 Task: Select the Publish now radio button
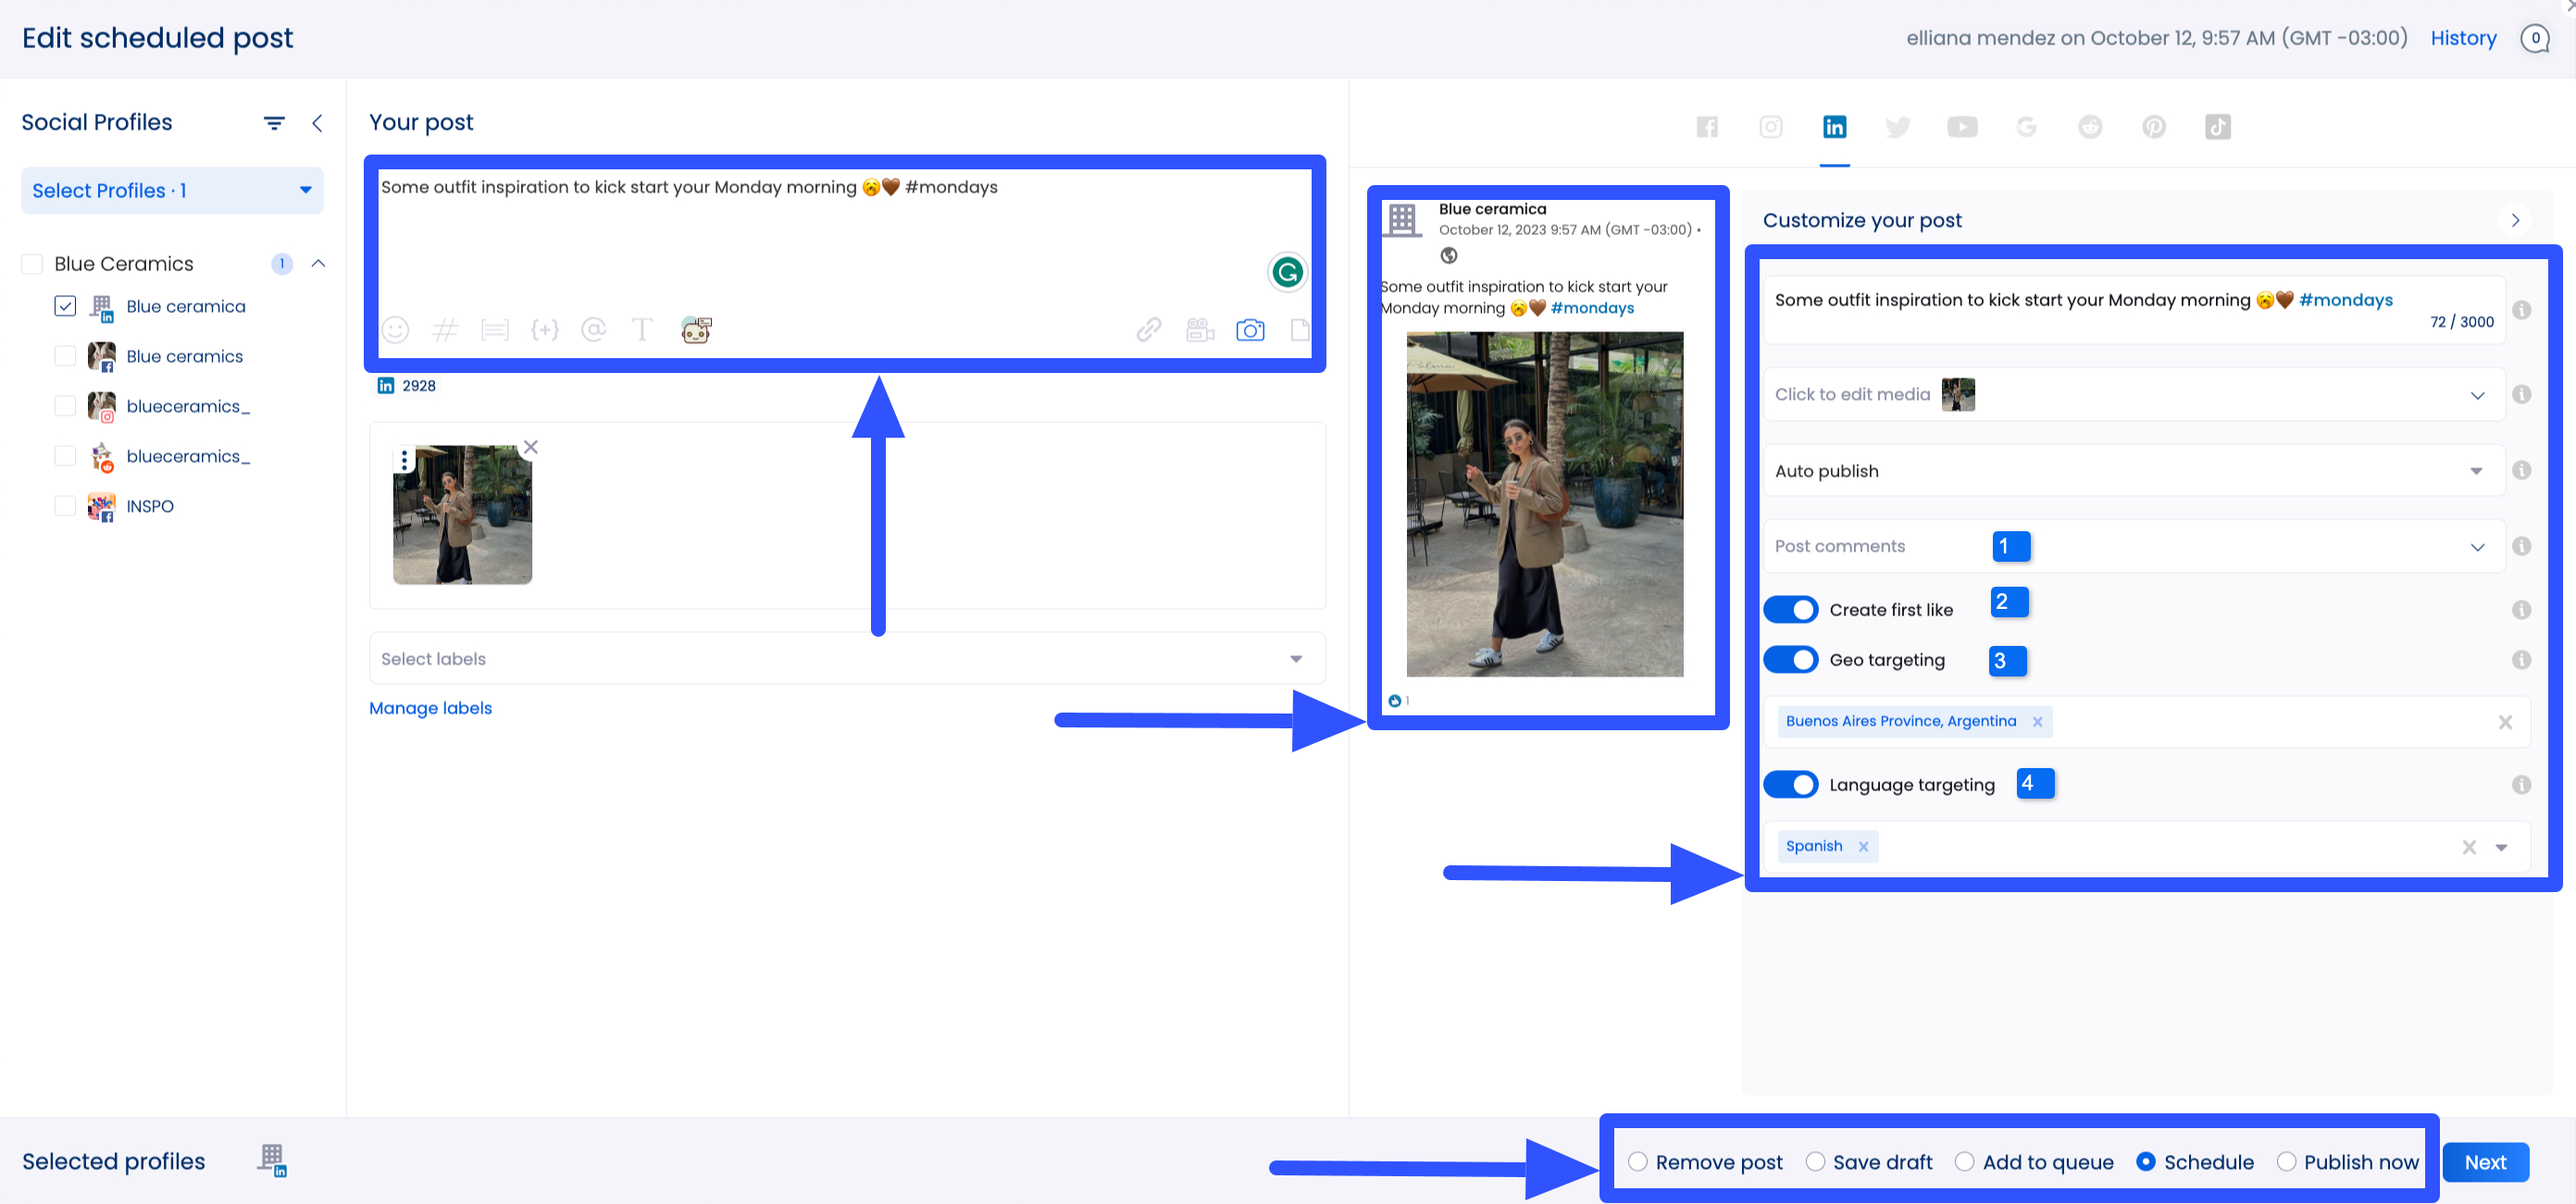2288,1161
